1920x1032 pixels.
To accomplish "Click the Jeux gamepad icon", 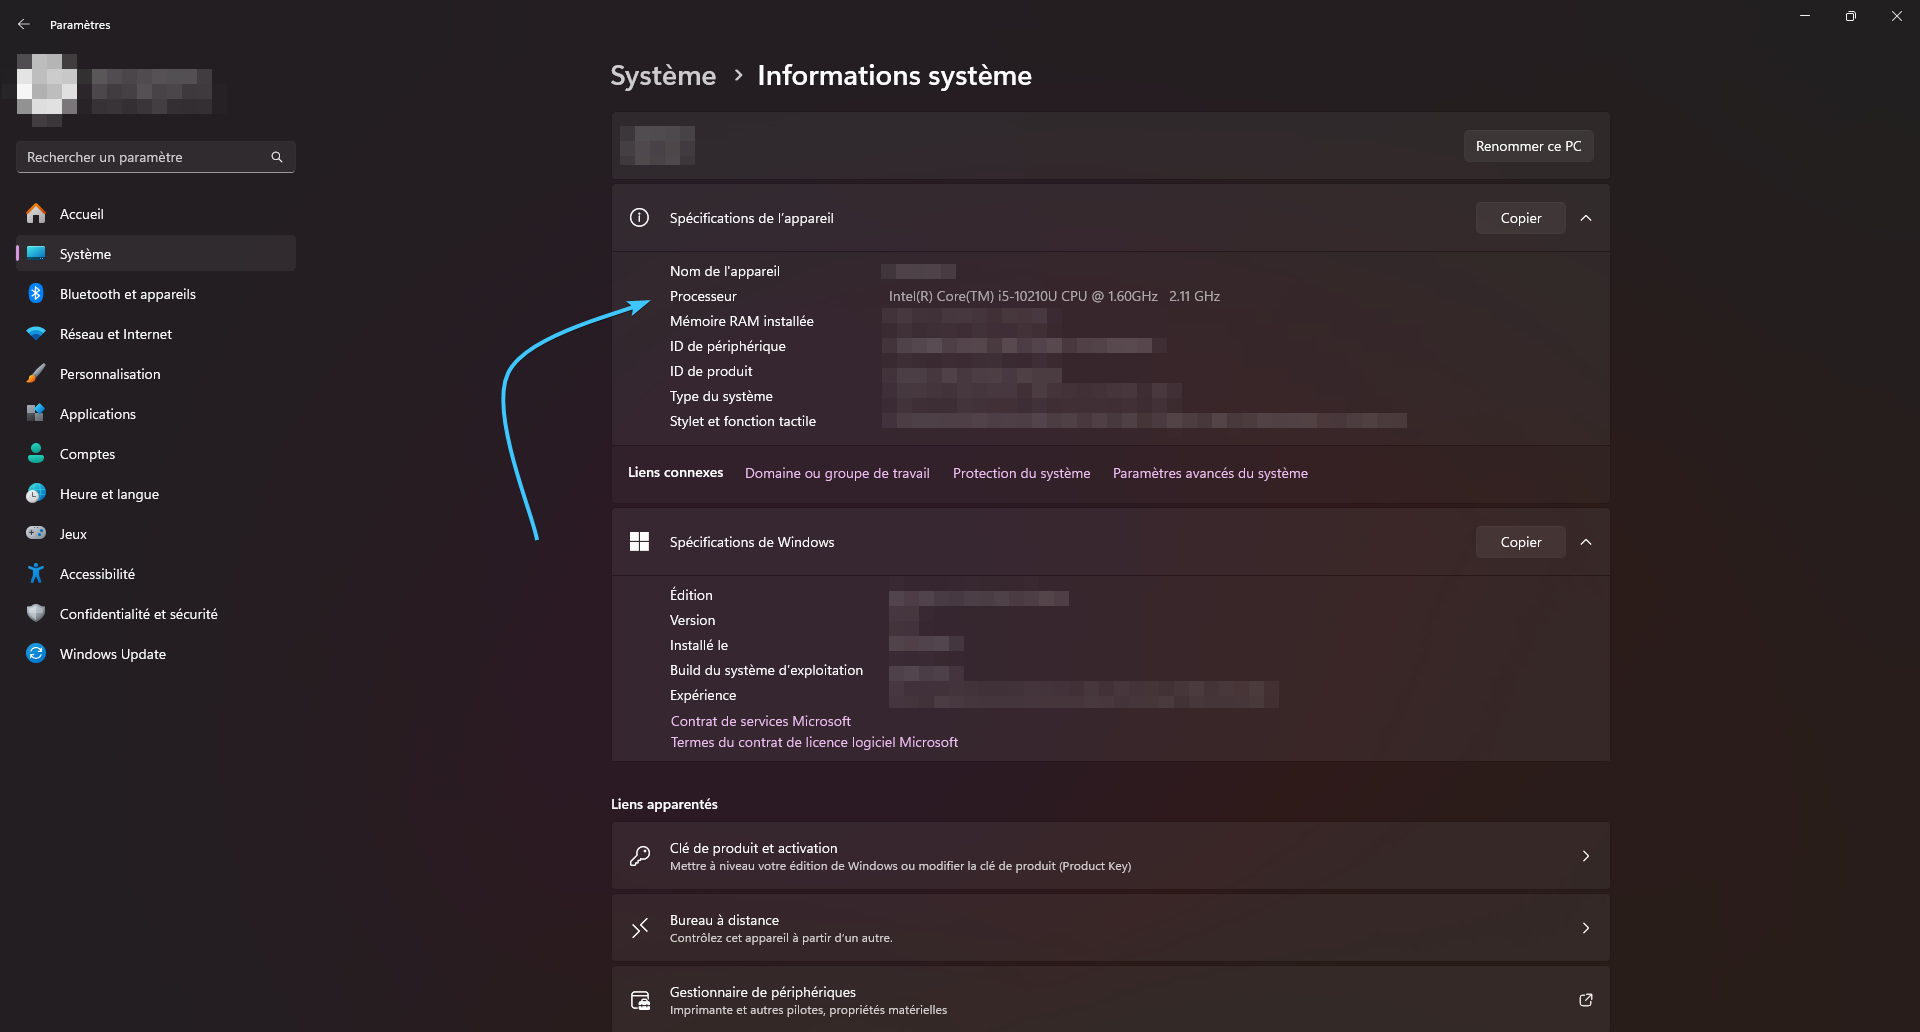I will pos(36,533).
